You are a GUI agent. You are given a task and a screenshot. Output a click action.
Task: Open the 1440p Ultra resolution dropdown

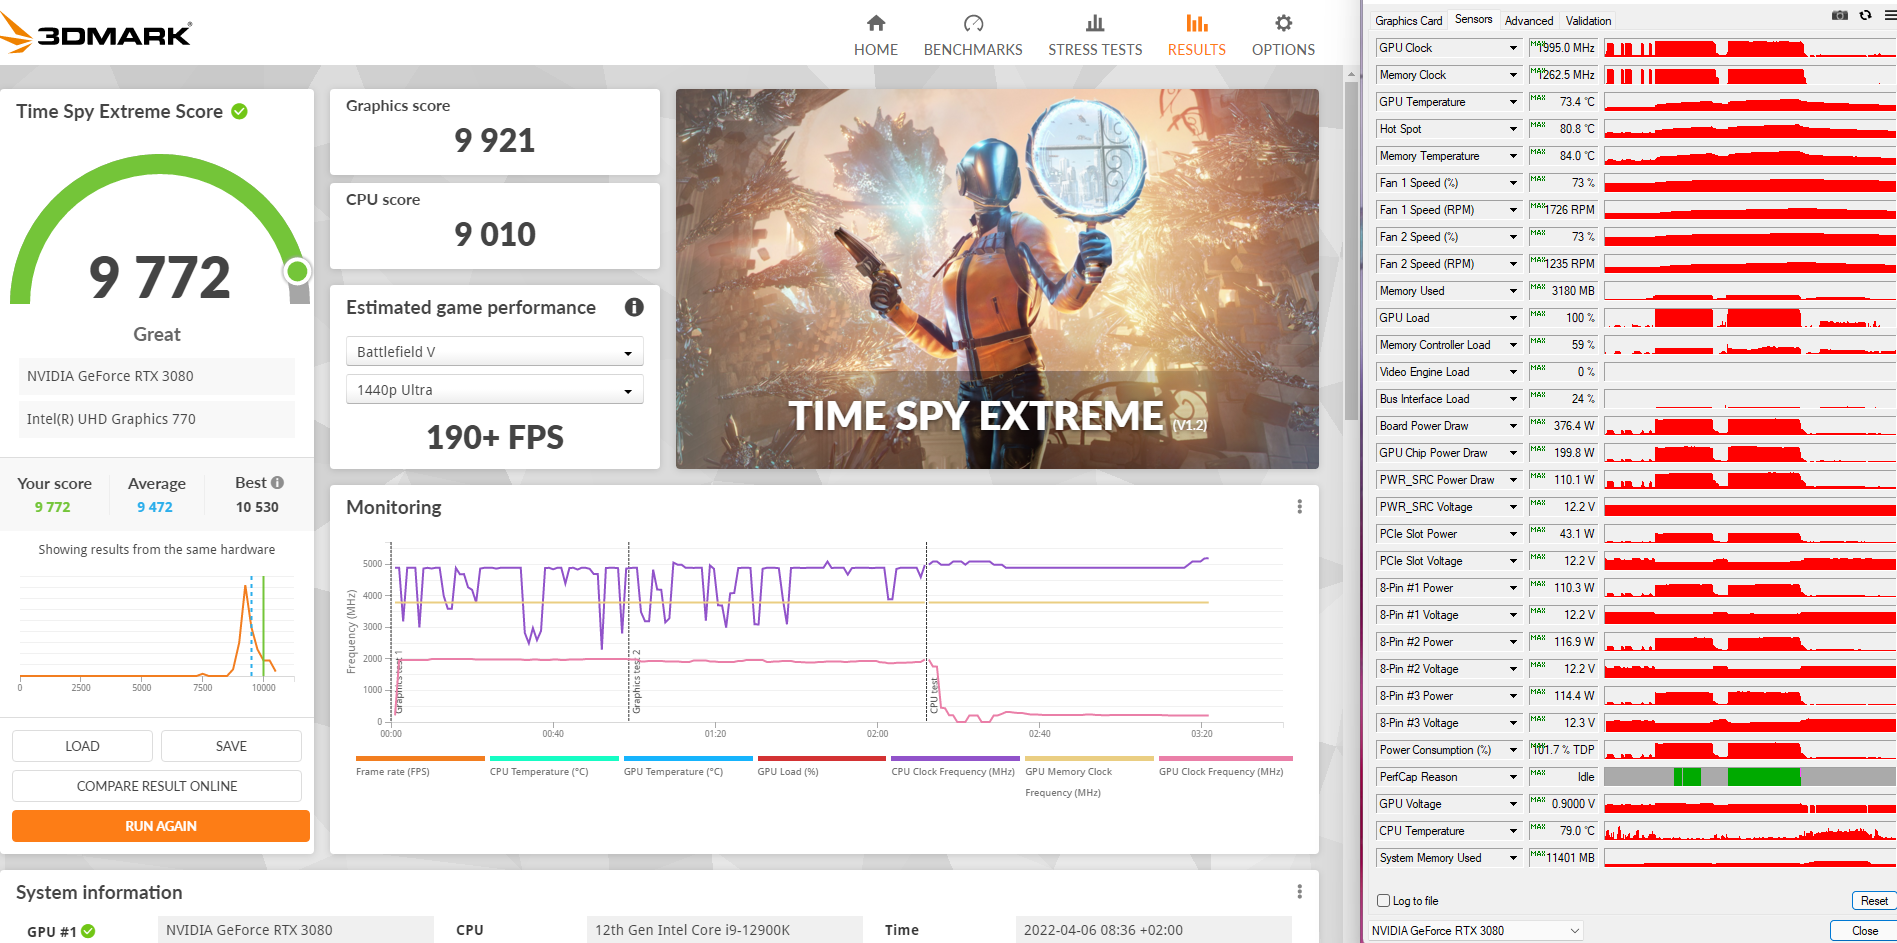[495, 390]
